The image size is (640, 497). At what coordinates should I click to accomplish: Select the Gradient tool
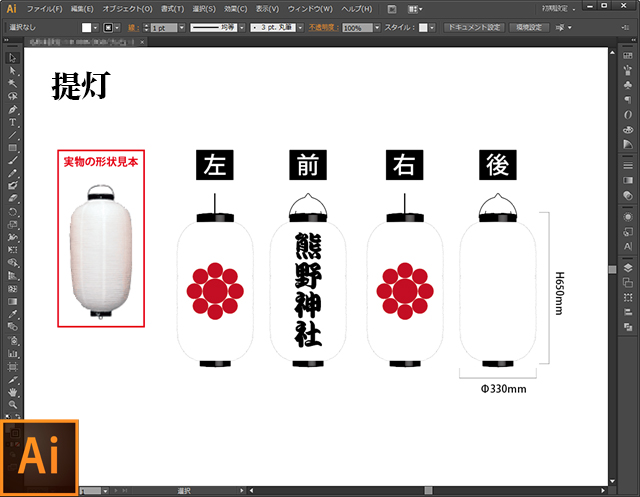click(12, 302)
